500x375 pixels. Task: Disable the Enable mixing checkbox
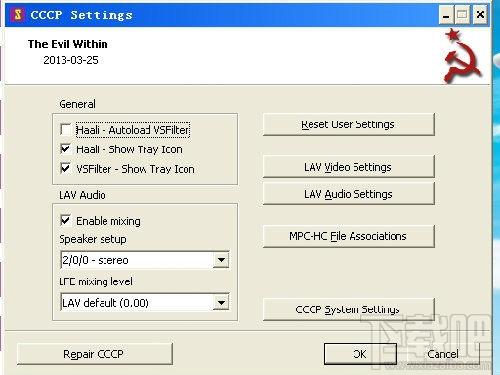point(66,220)
